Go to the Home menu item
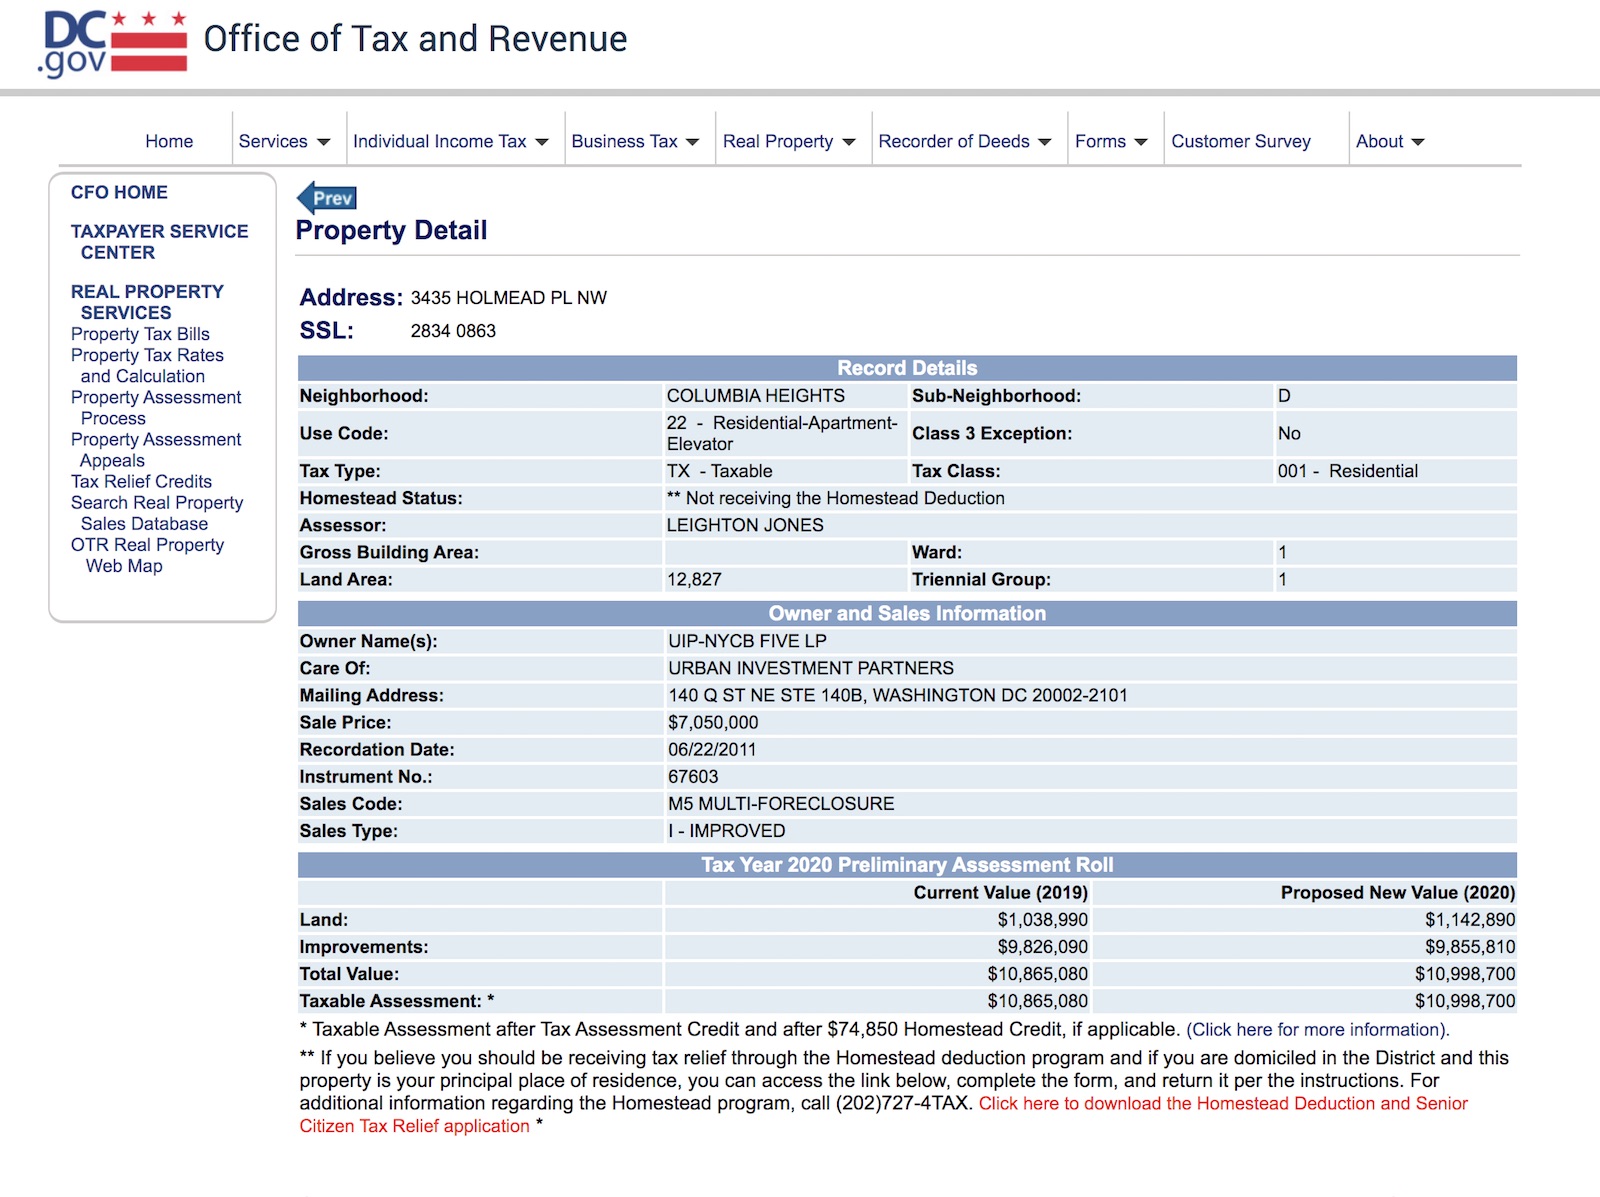 click(169, 142)
